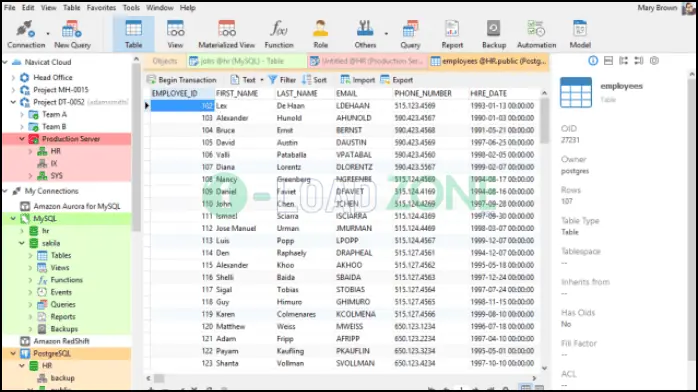
Task: Open the Query objects
Action: (x=410, y=34)
